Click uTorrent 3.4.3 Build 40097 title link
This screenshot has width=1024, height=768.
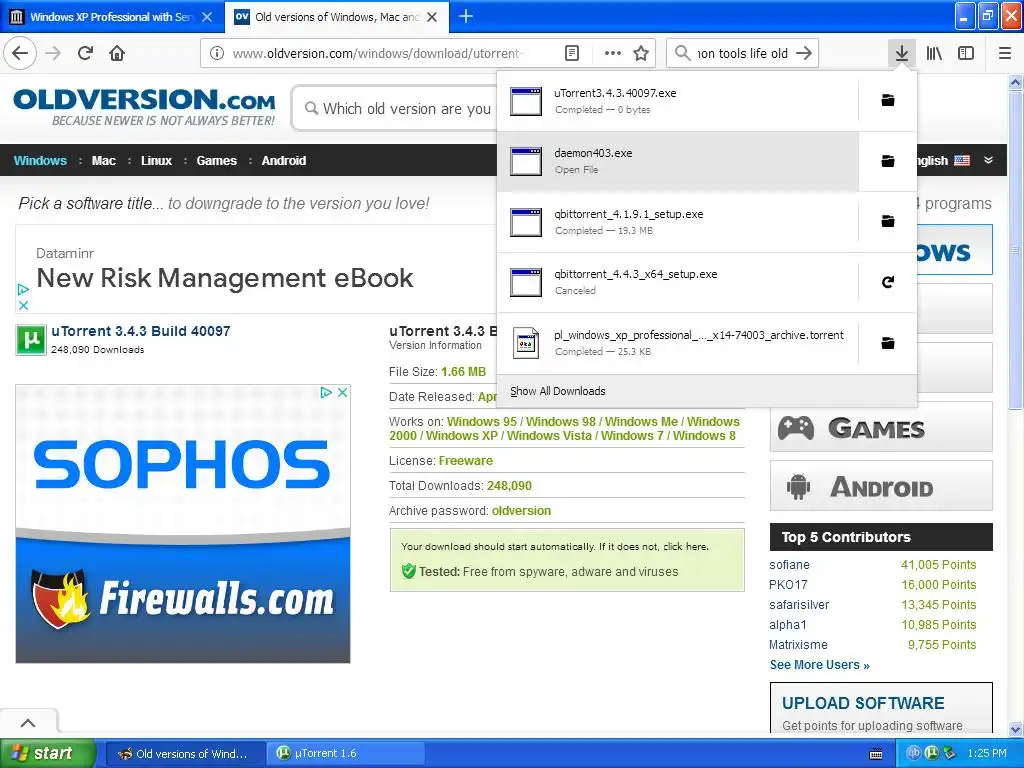point(140,331)
